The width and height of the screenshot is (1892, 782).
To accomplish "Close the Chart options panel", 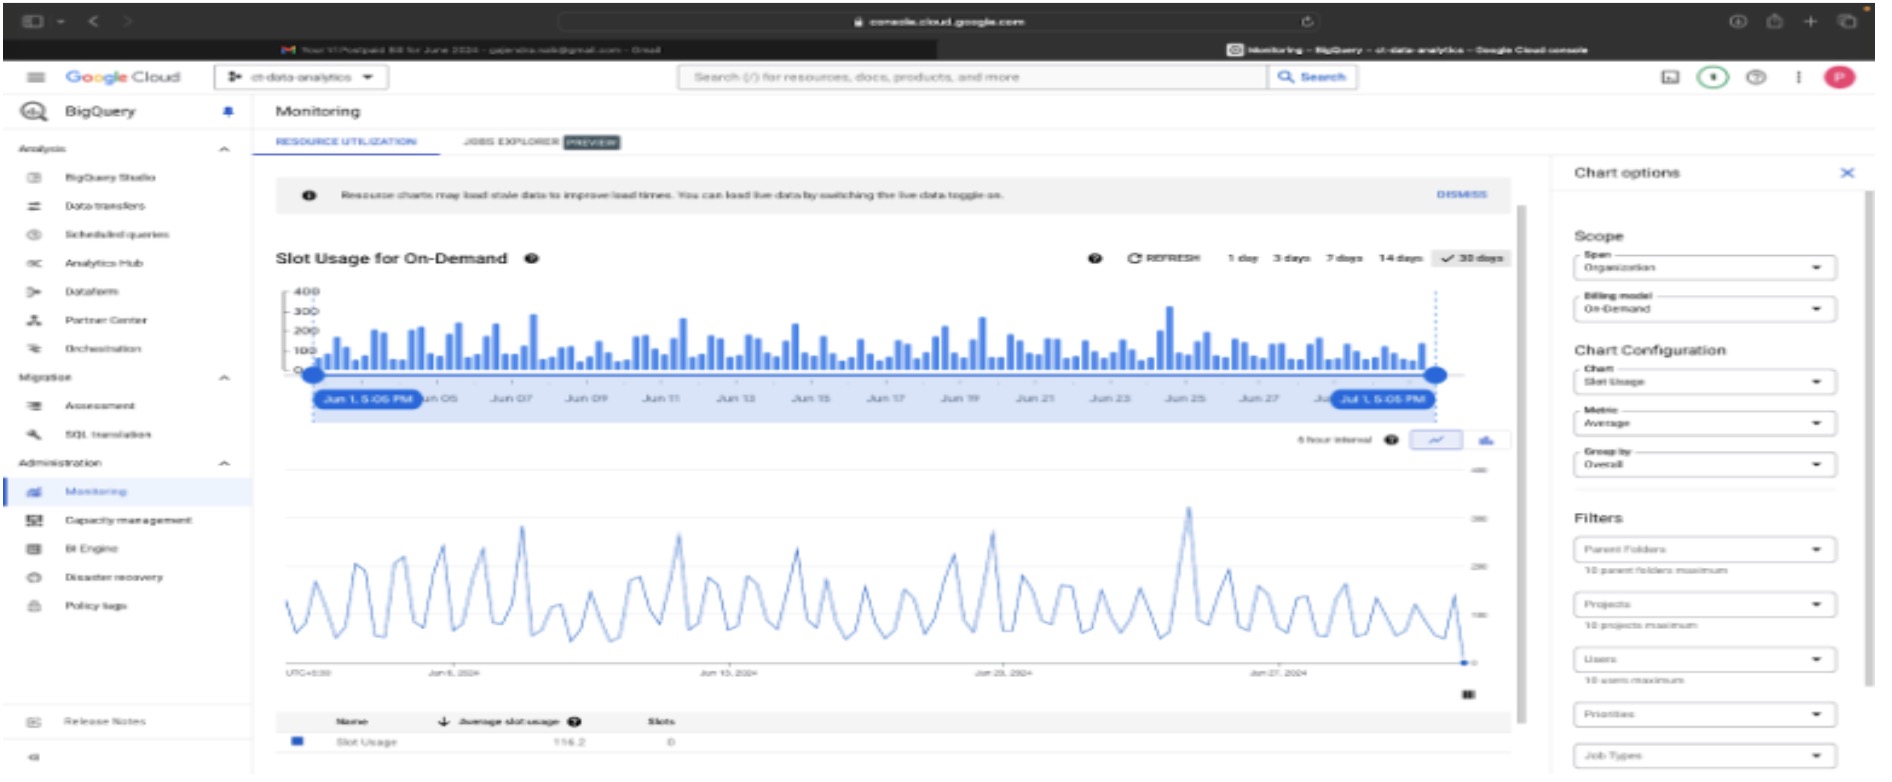I will coord(1846,173).
